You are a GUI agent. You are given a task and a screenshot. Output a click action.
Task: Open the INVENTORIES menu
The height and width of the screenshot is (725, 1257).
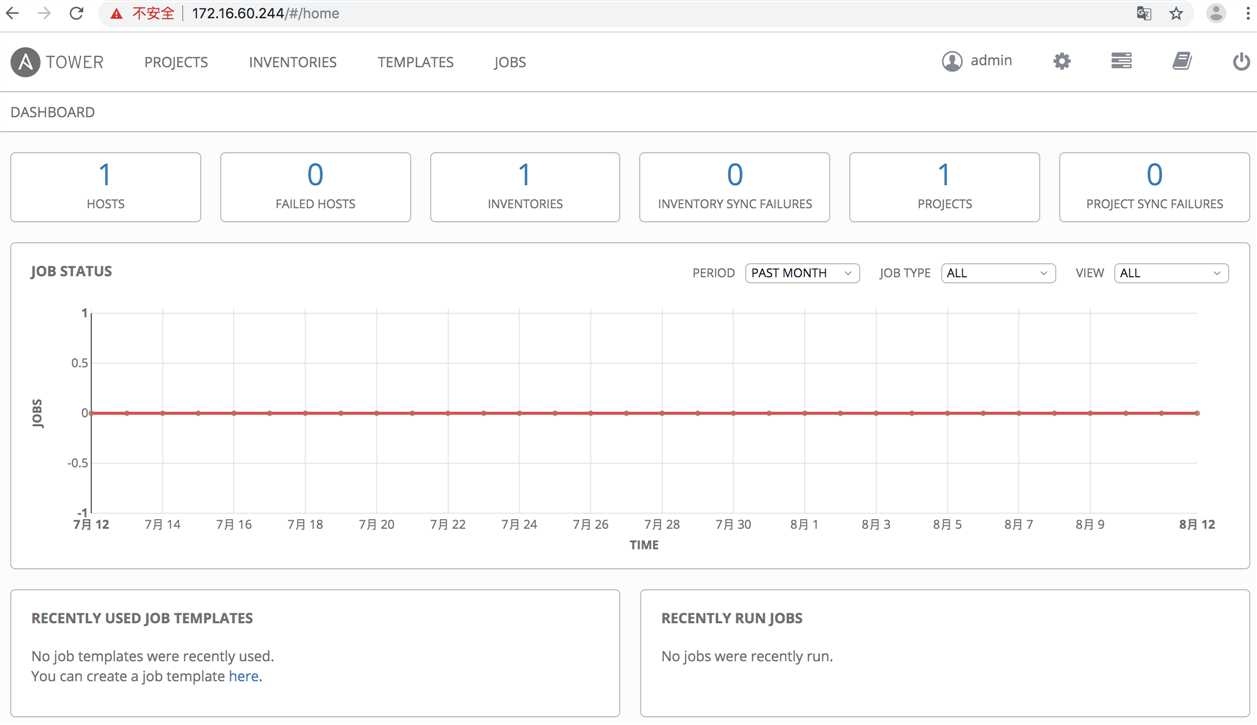[x=293, y=62]
